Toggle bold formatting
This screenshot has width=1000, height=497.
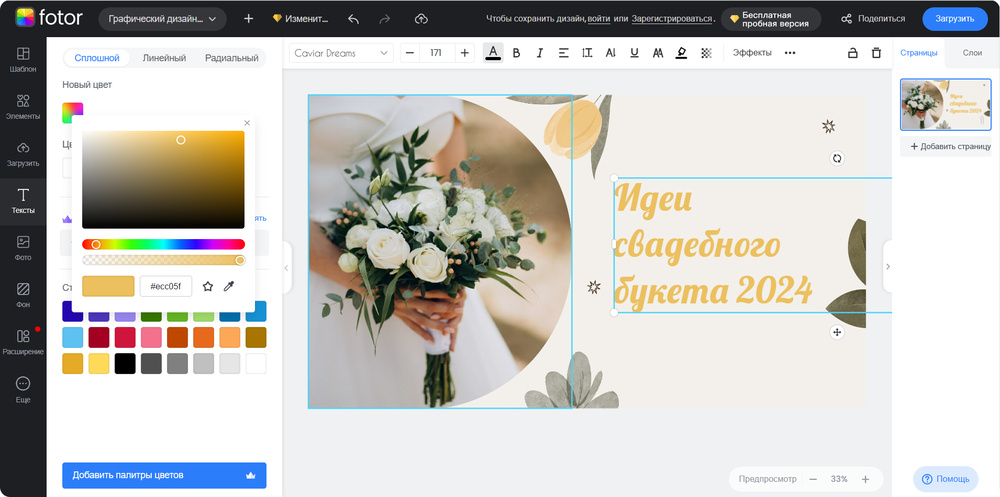point(517,53)
